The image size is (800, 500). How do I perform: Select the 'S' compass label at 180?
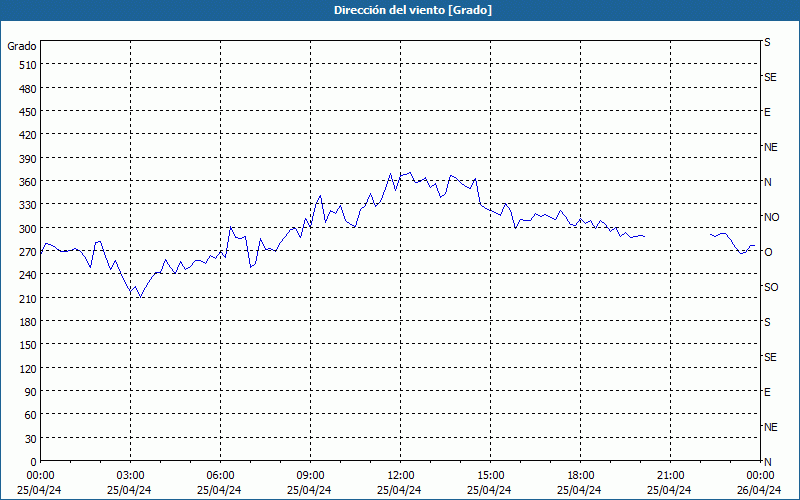[x=767, y=322]
